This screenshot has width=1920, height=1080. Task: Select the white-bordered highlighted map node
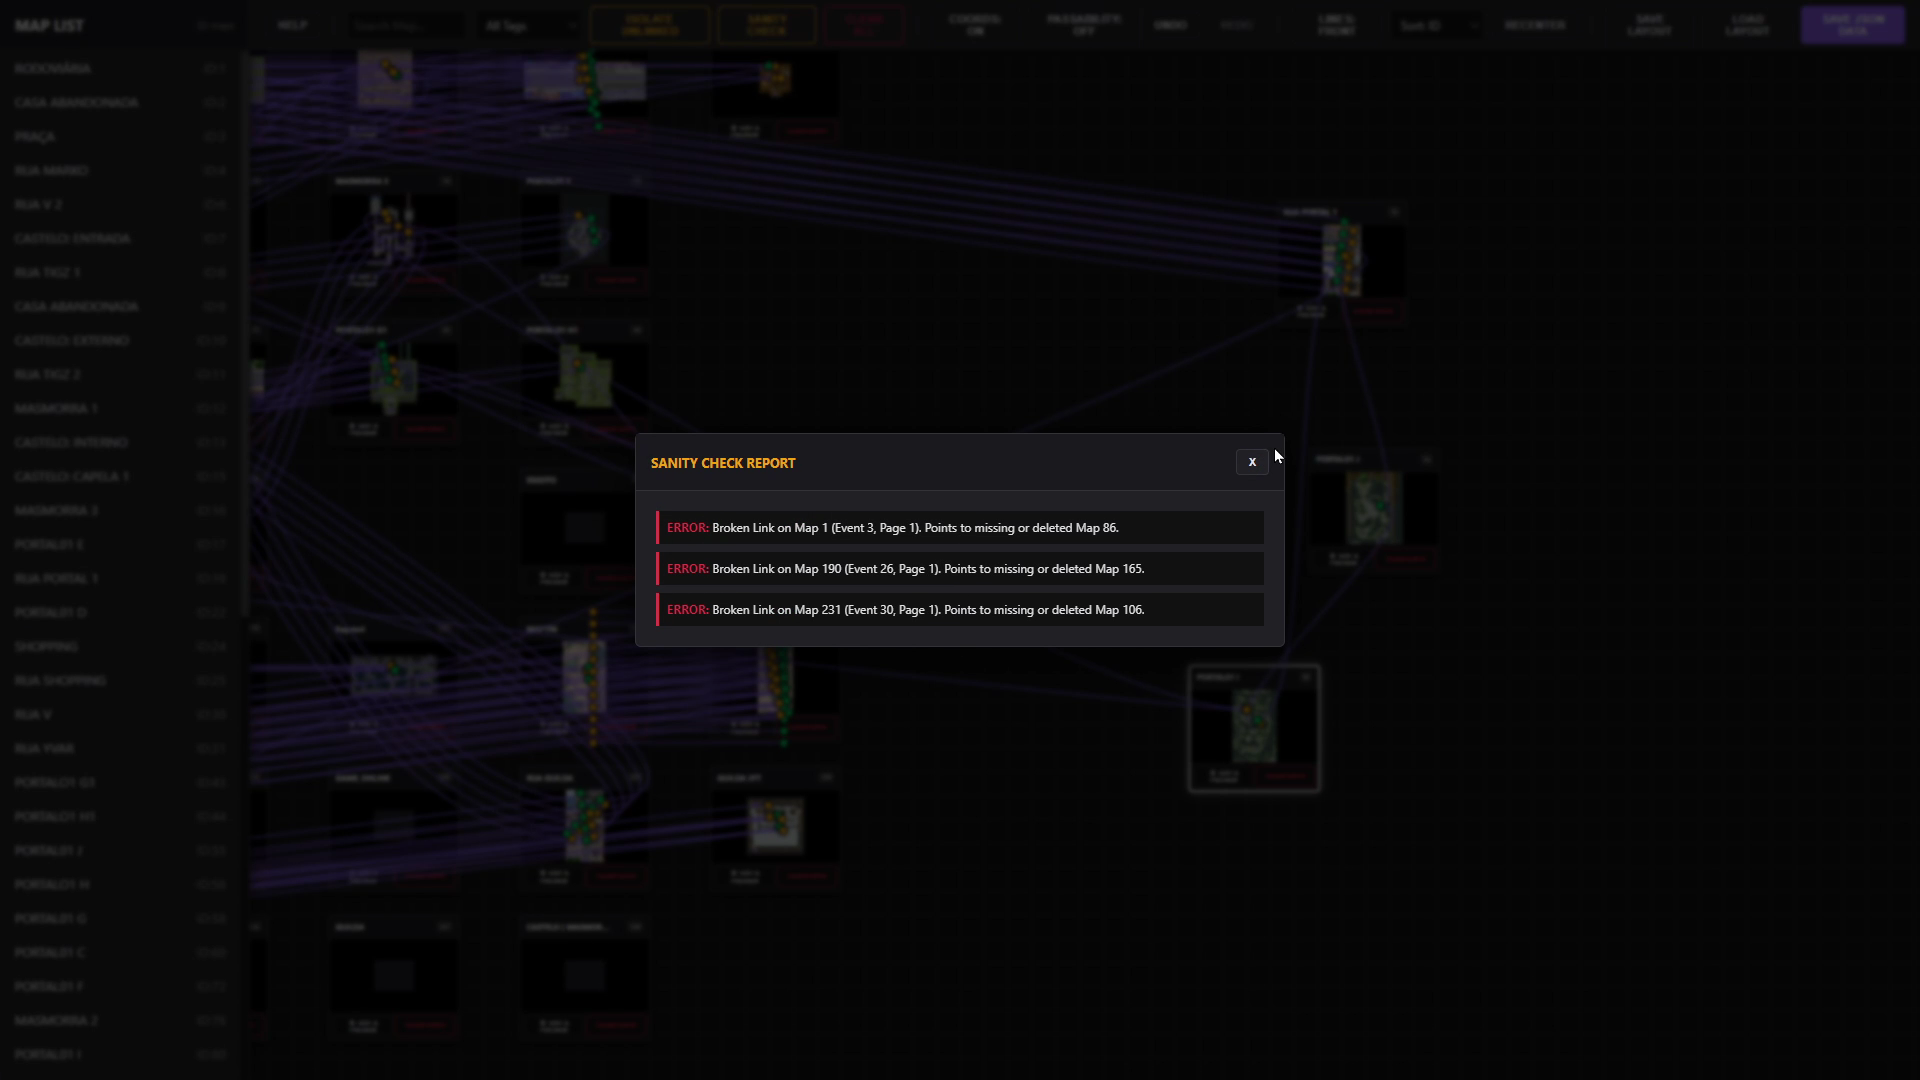pyautogui.click(x=1254, y=728)
